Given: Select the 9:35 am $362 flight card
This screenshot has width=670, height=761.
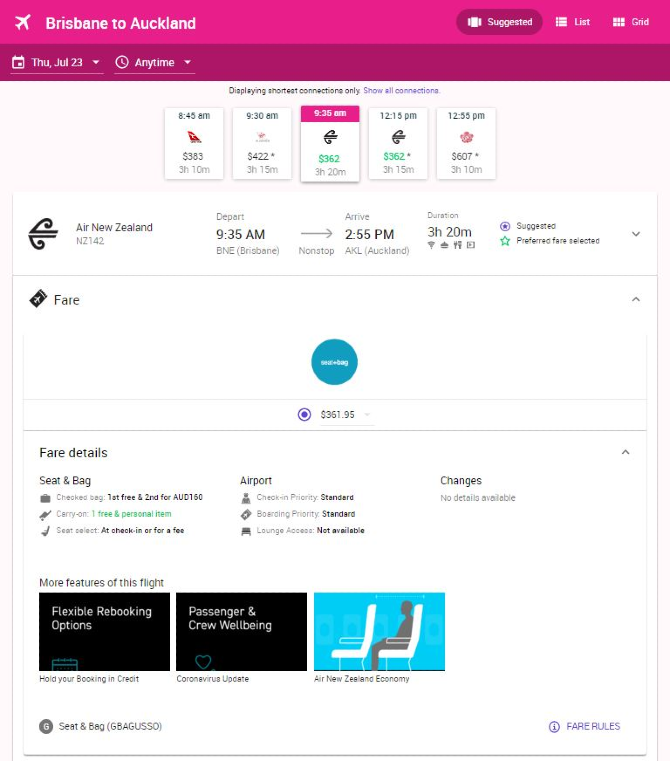Looking at the screenshot, I should coord(330,144).
